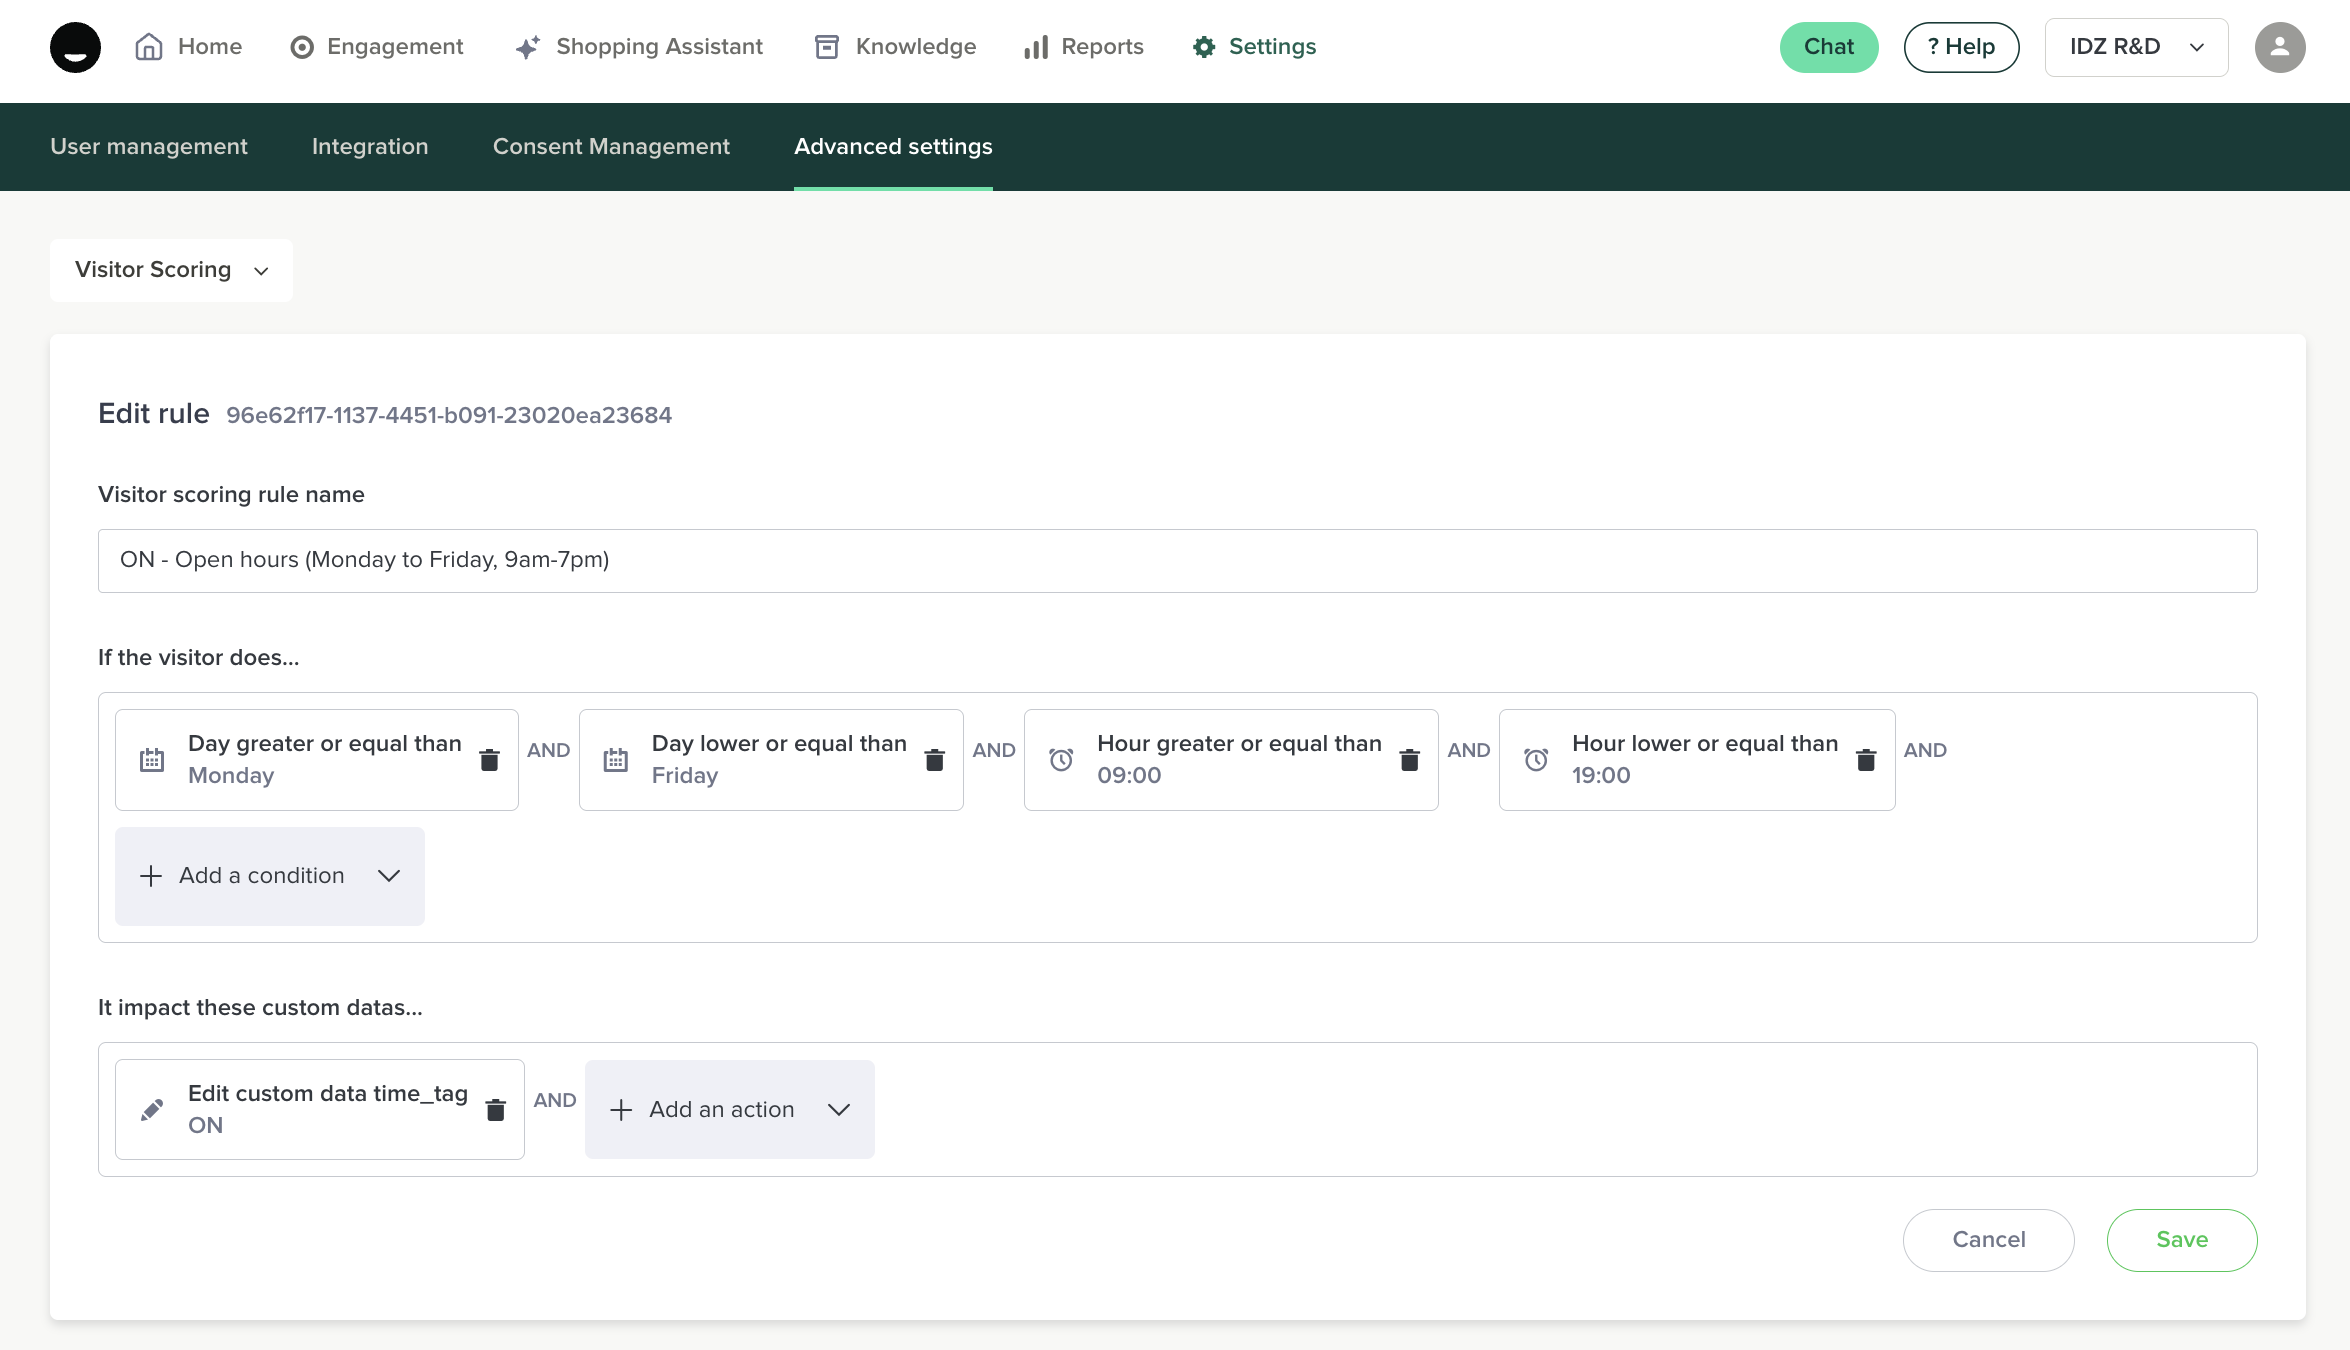The image size is (2350, 1350).
Task: Click the Visitor scoring rule name field
Action: pyautogui.click(x=1177, y=560)
